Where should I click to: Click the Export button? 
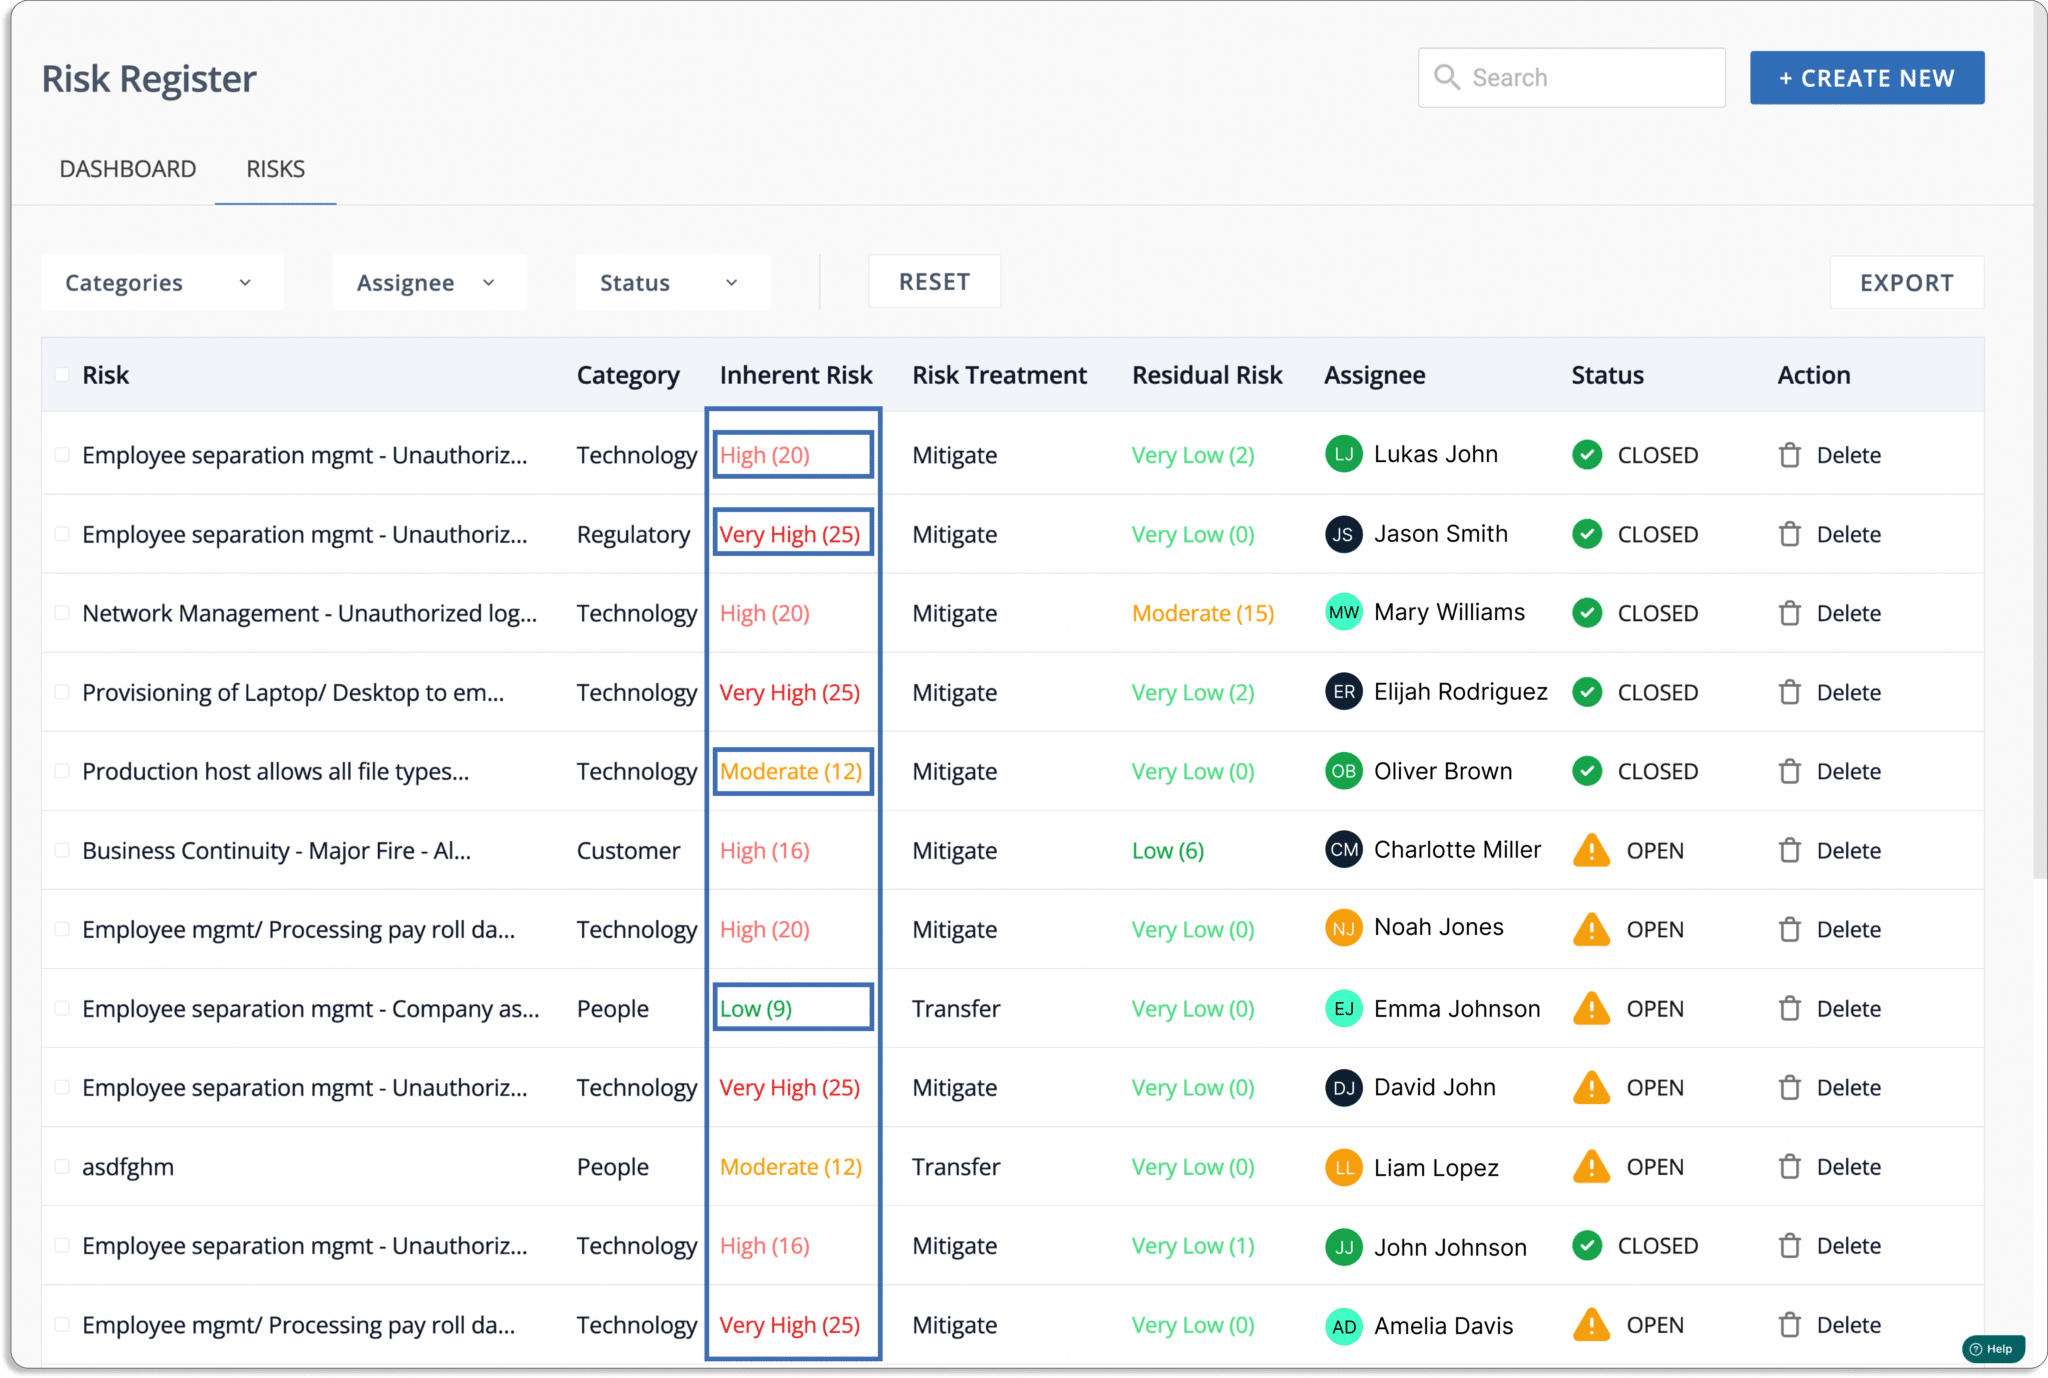coord(1907,283)
